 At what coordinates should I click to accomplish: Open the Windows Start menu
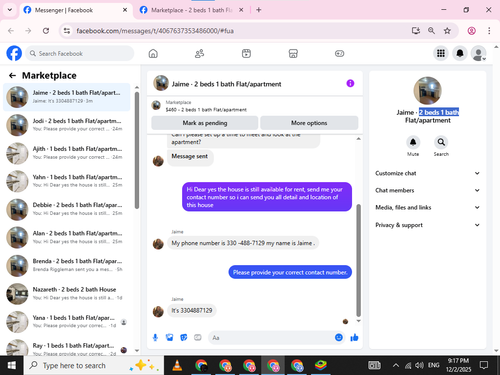pyautogui.click(x=12, y=365)
